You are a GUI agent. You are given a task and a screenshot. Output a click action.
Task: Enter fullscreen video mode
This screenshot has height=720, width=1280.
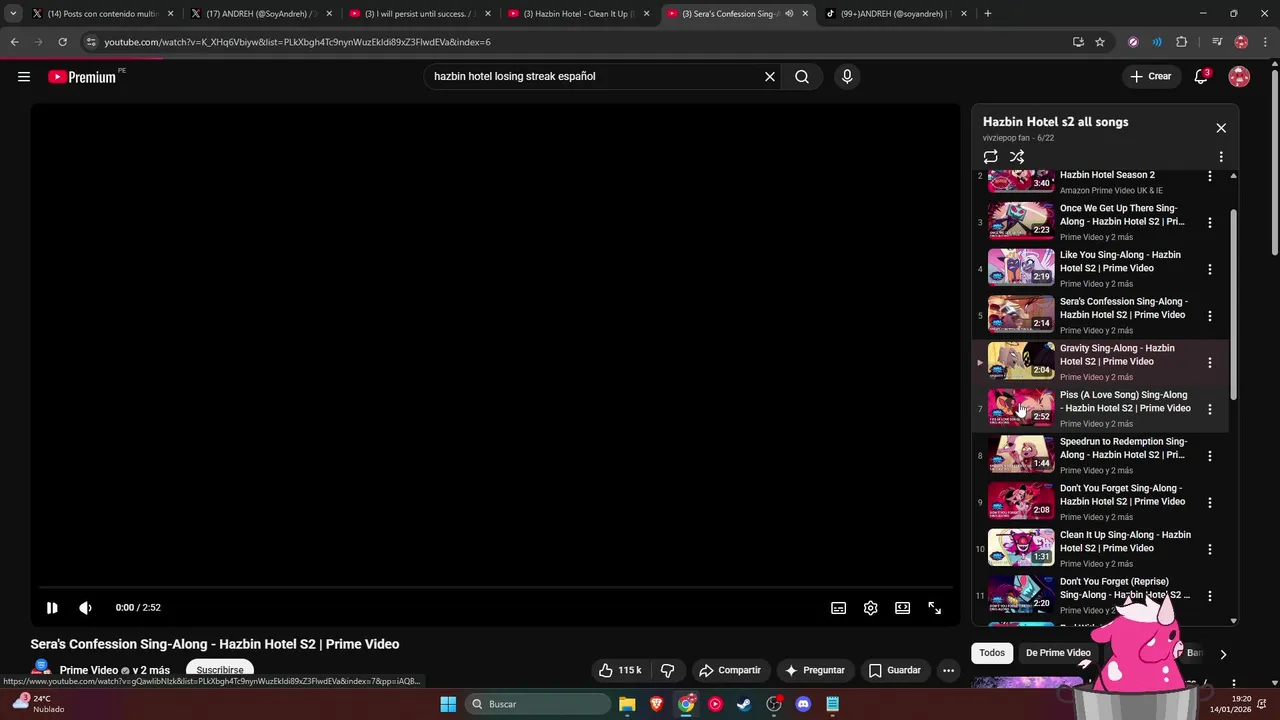click(x=935, y=608)
